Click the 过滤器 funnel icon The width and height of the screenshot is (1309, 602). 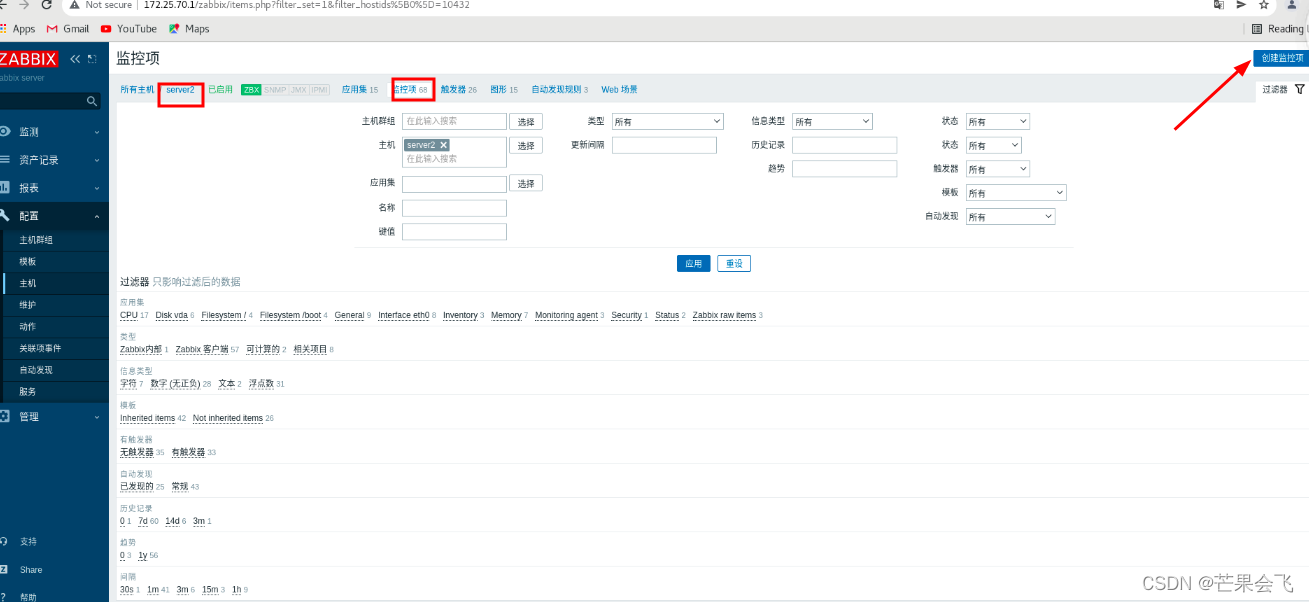click(x=1299, y=89)
